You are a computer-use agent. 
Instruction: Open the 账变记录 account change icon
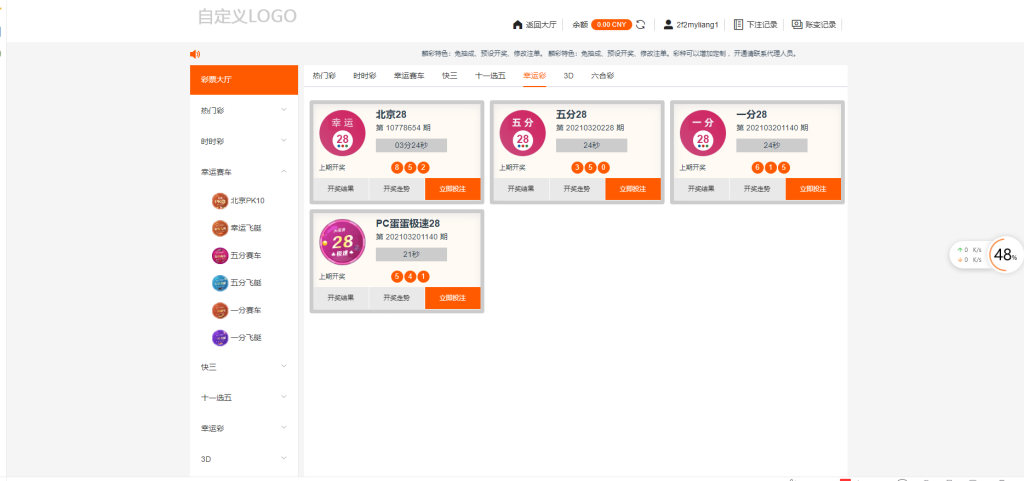pos(797,24)
